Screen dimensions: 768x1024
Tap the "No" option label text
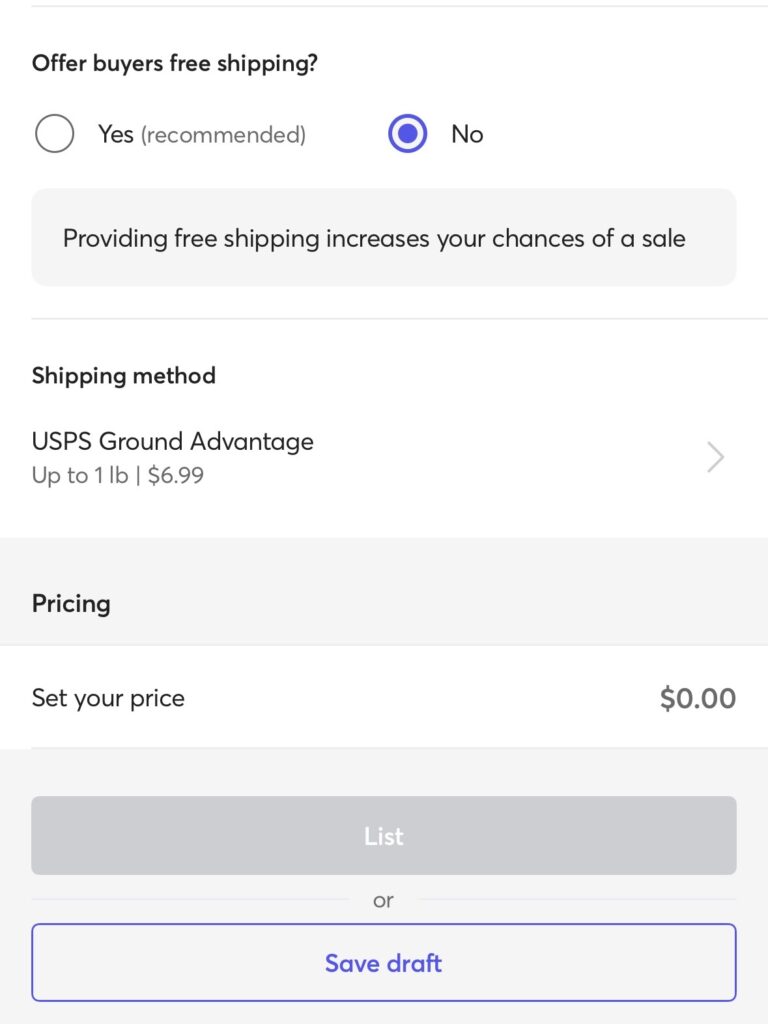(467, 134)
